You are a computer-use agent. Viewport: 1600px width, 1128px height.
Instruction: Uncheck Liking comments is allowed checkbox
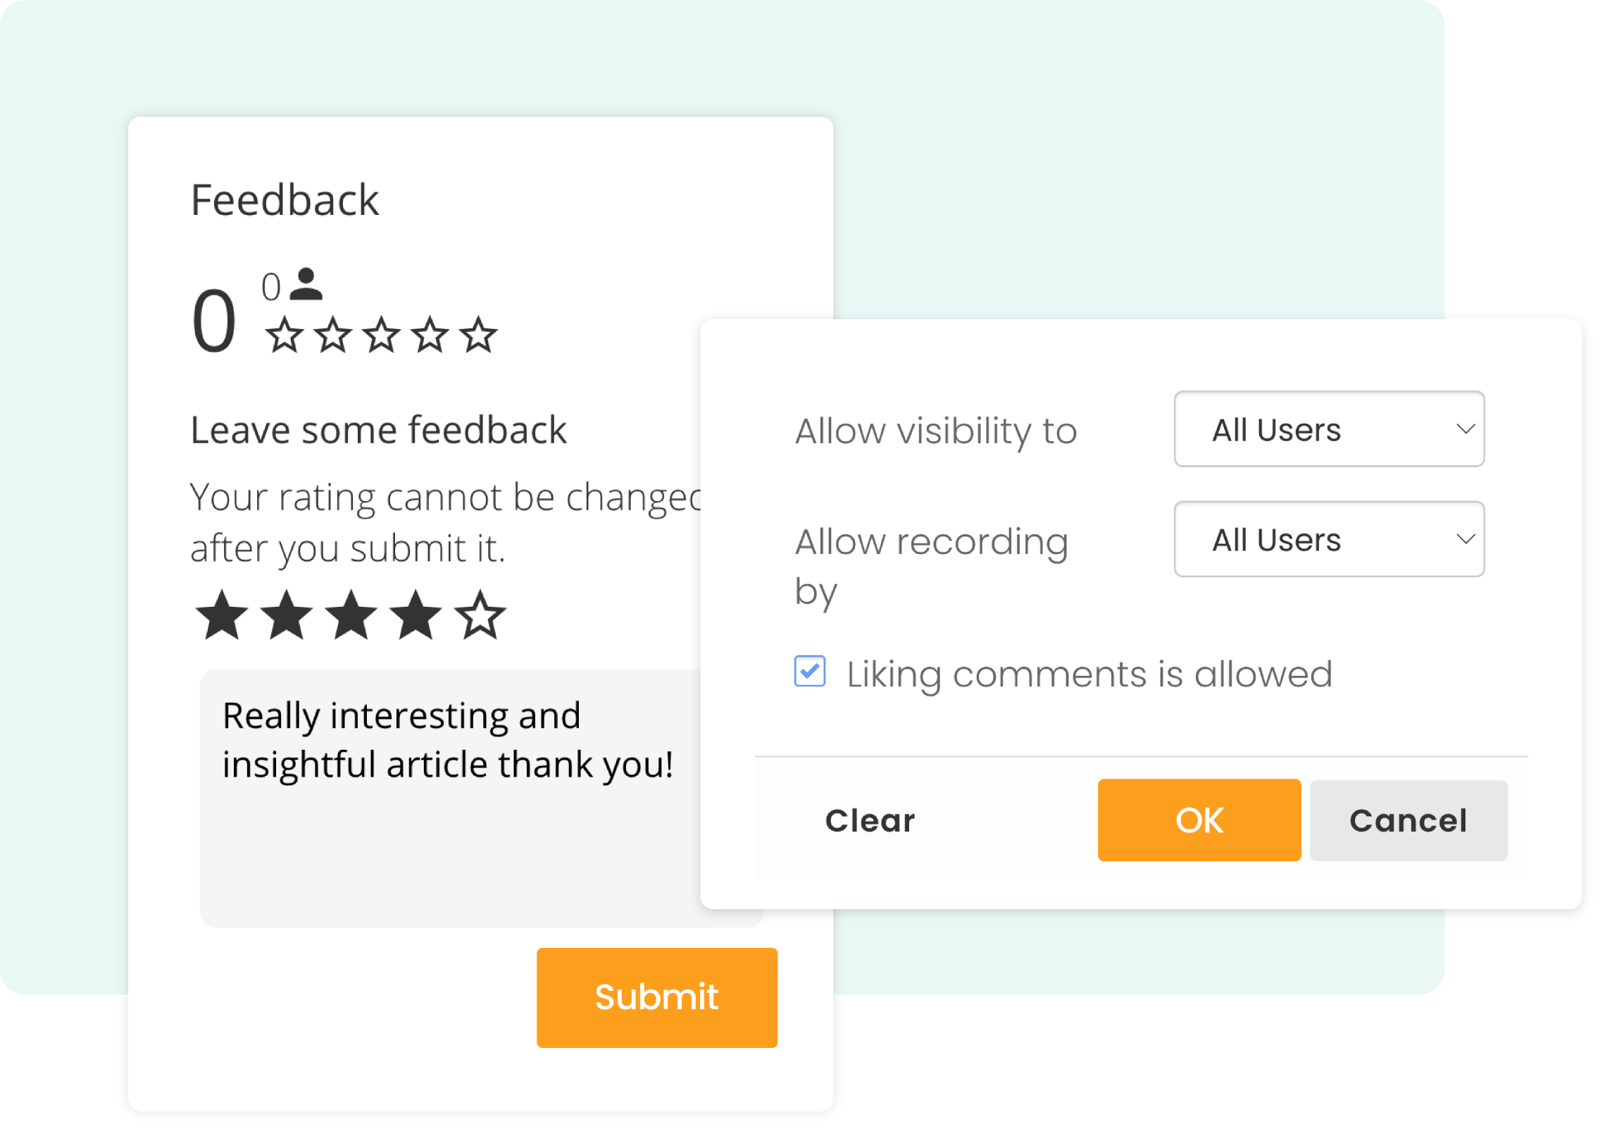click(x=810, y=671)
